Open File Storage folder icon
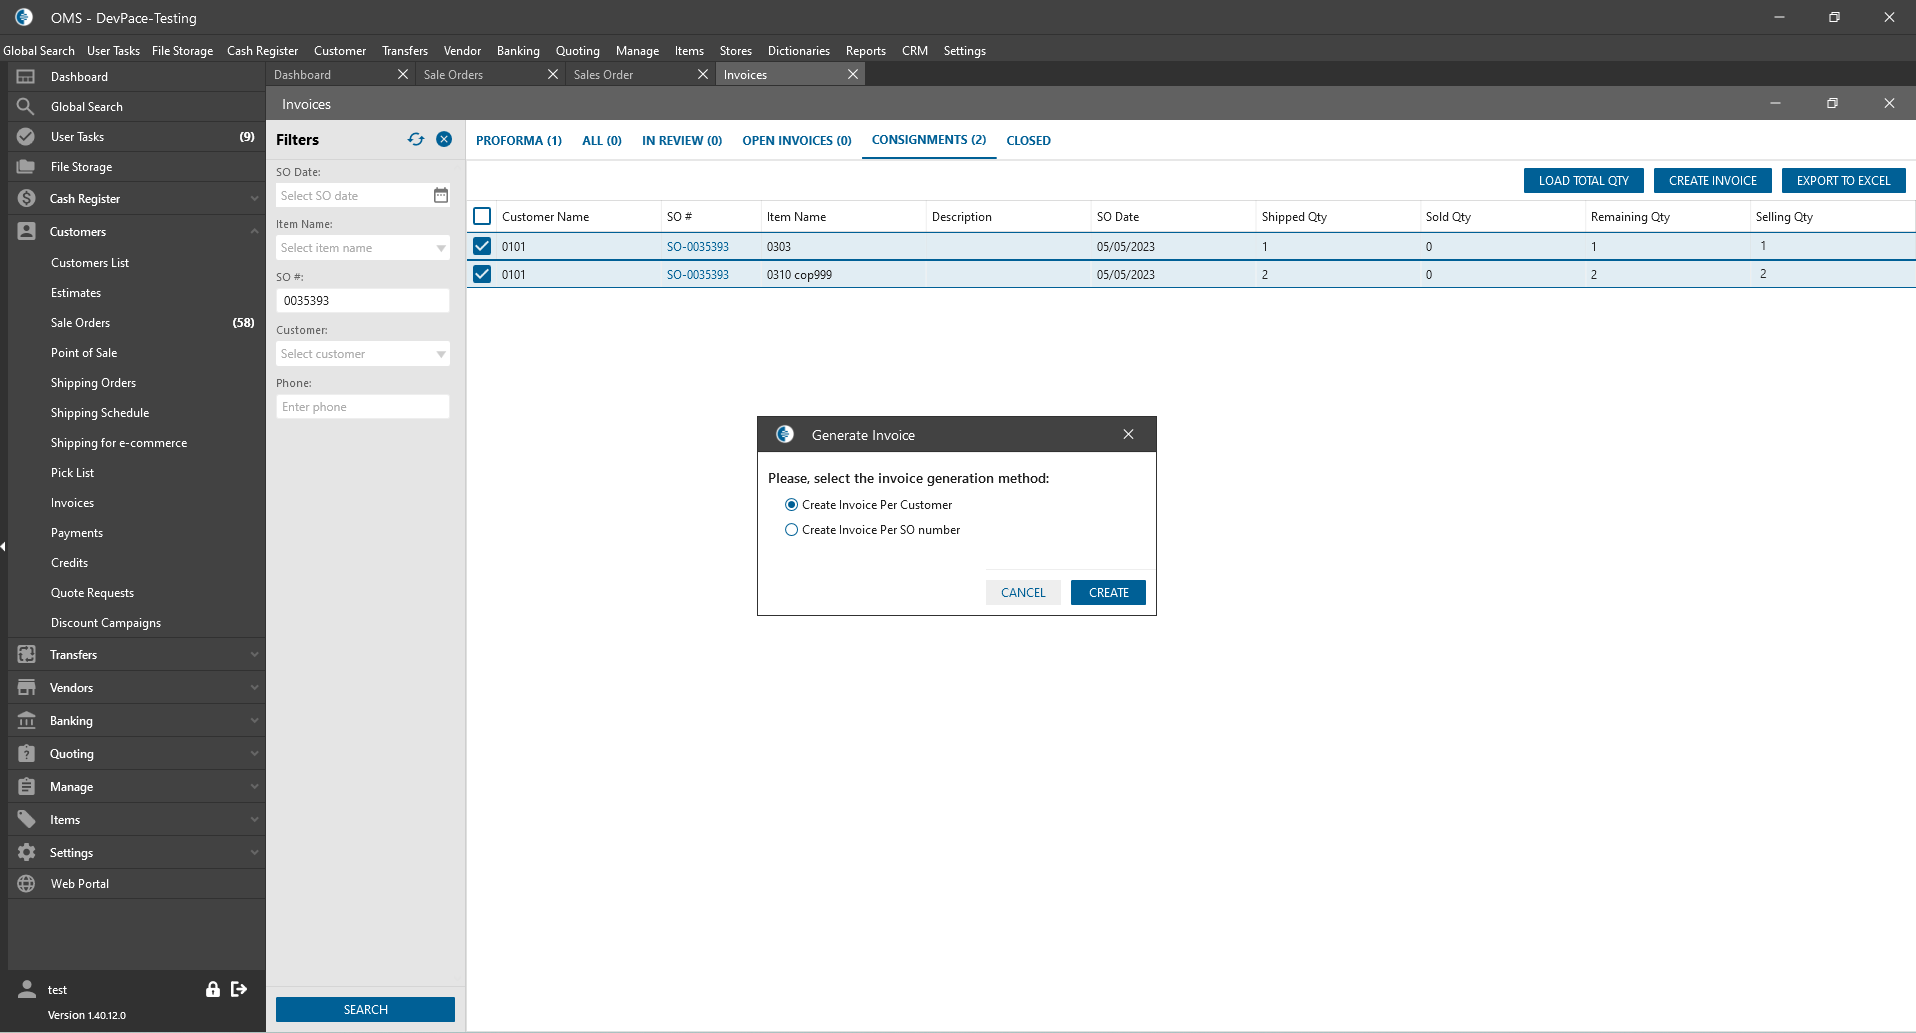 (26, 167)
